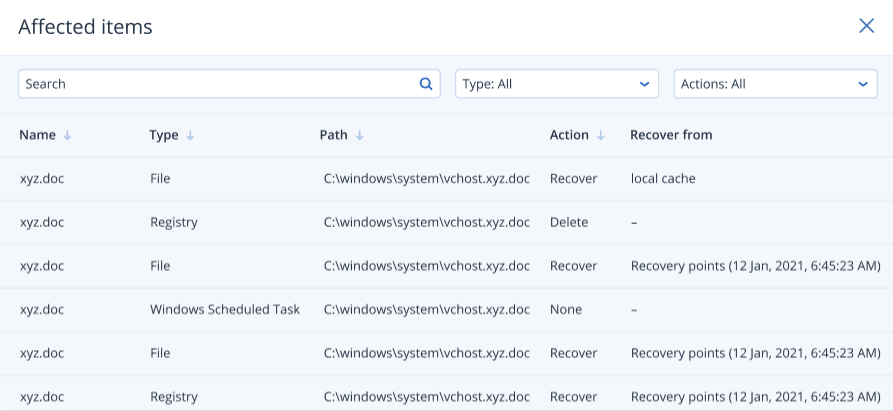Click the Action column header label
The height and width of the screenshot is (411, 893).
click(569, 135)
